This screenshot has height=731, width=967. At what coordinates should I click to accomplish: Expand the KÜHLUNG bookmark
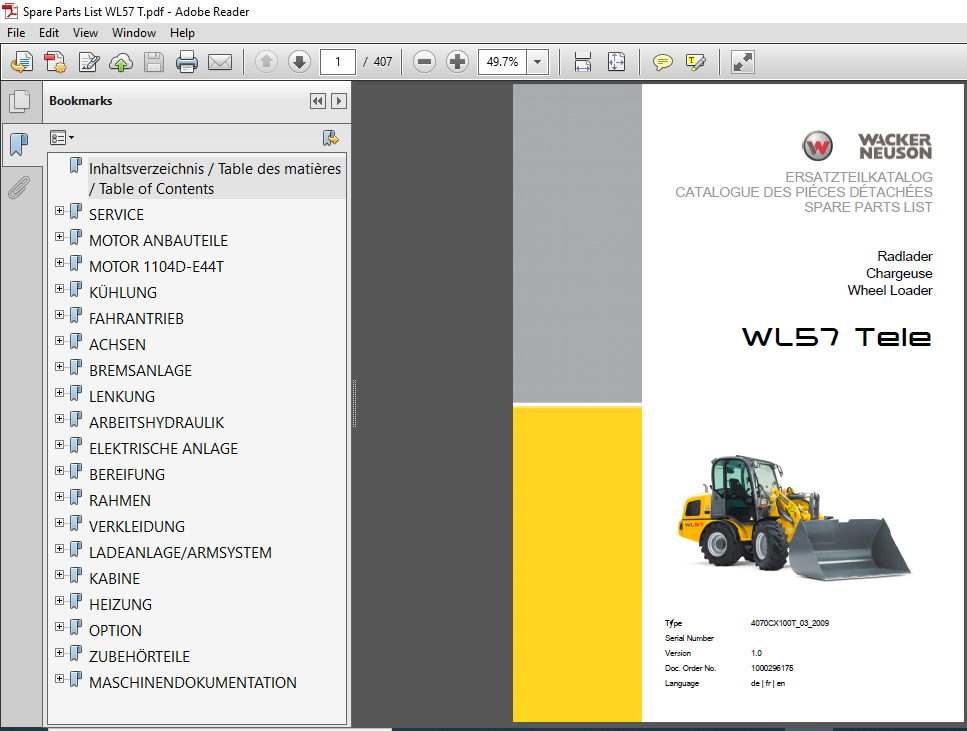[x=59, y=289]
